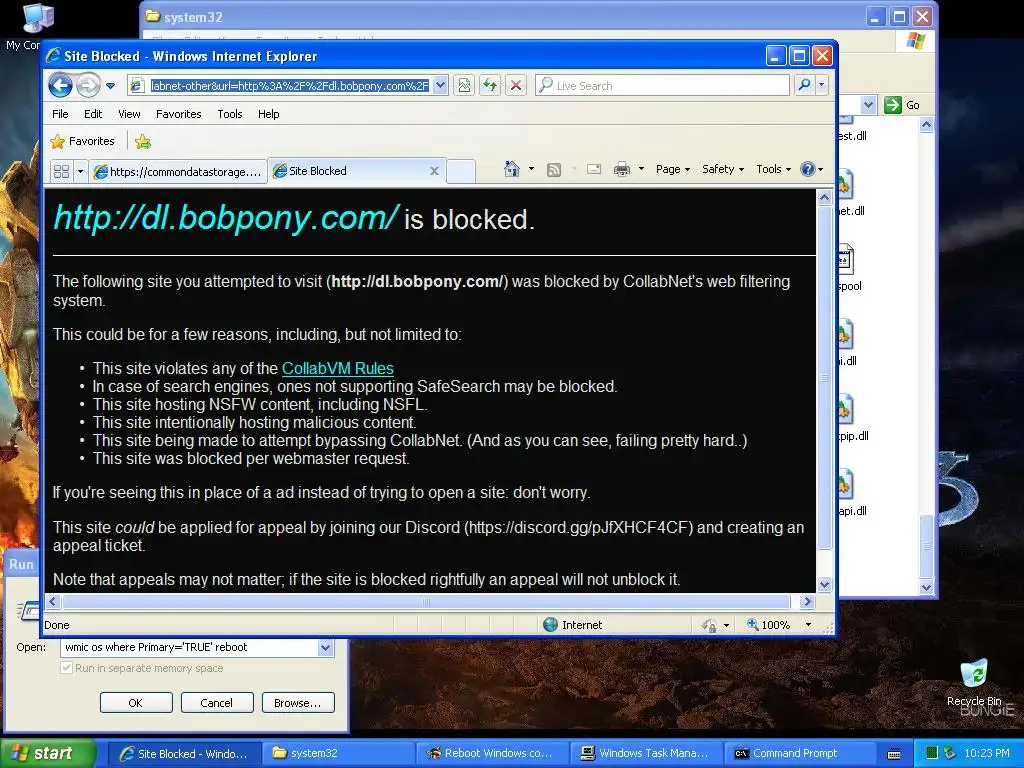Open the Tools menu in menu bar

click(x=230, y=114)
